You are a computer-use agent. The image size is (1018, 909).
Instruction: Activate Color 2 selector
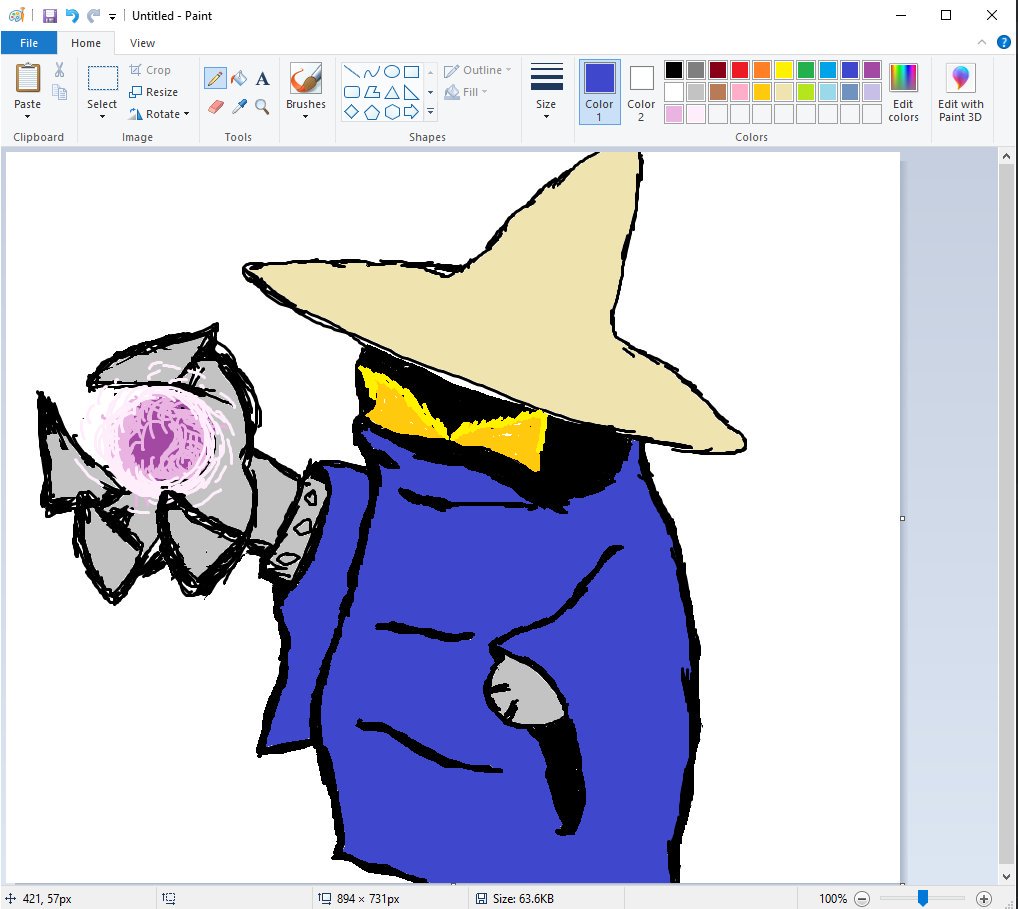[641, 92]
